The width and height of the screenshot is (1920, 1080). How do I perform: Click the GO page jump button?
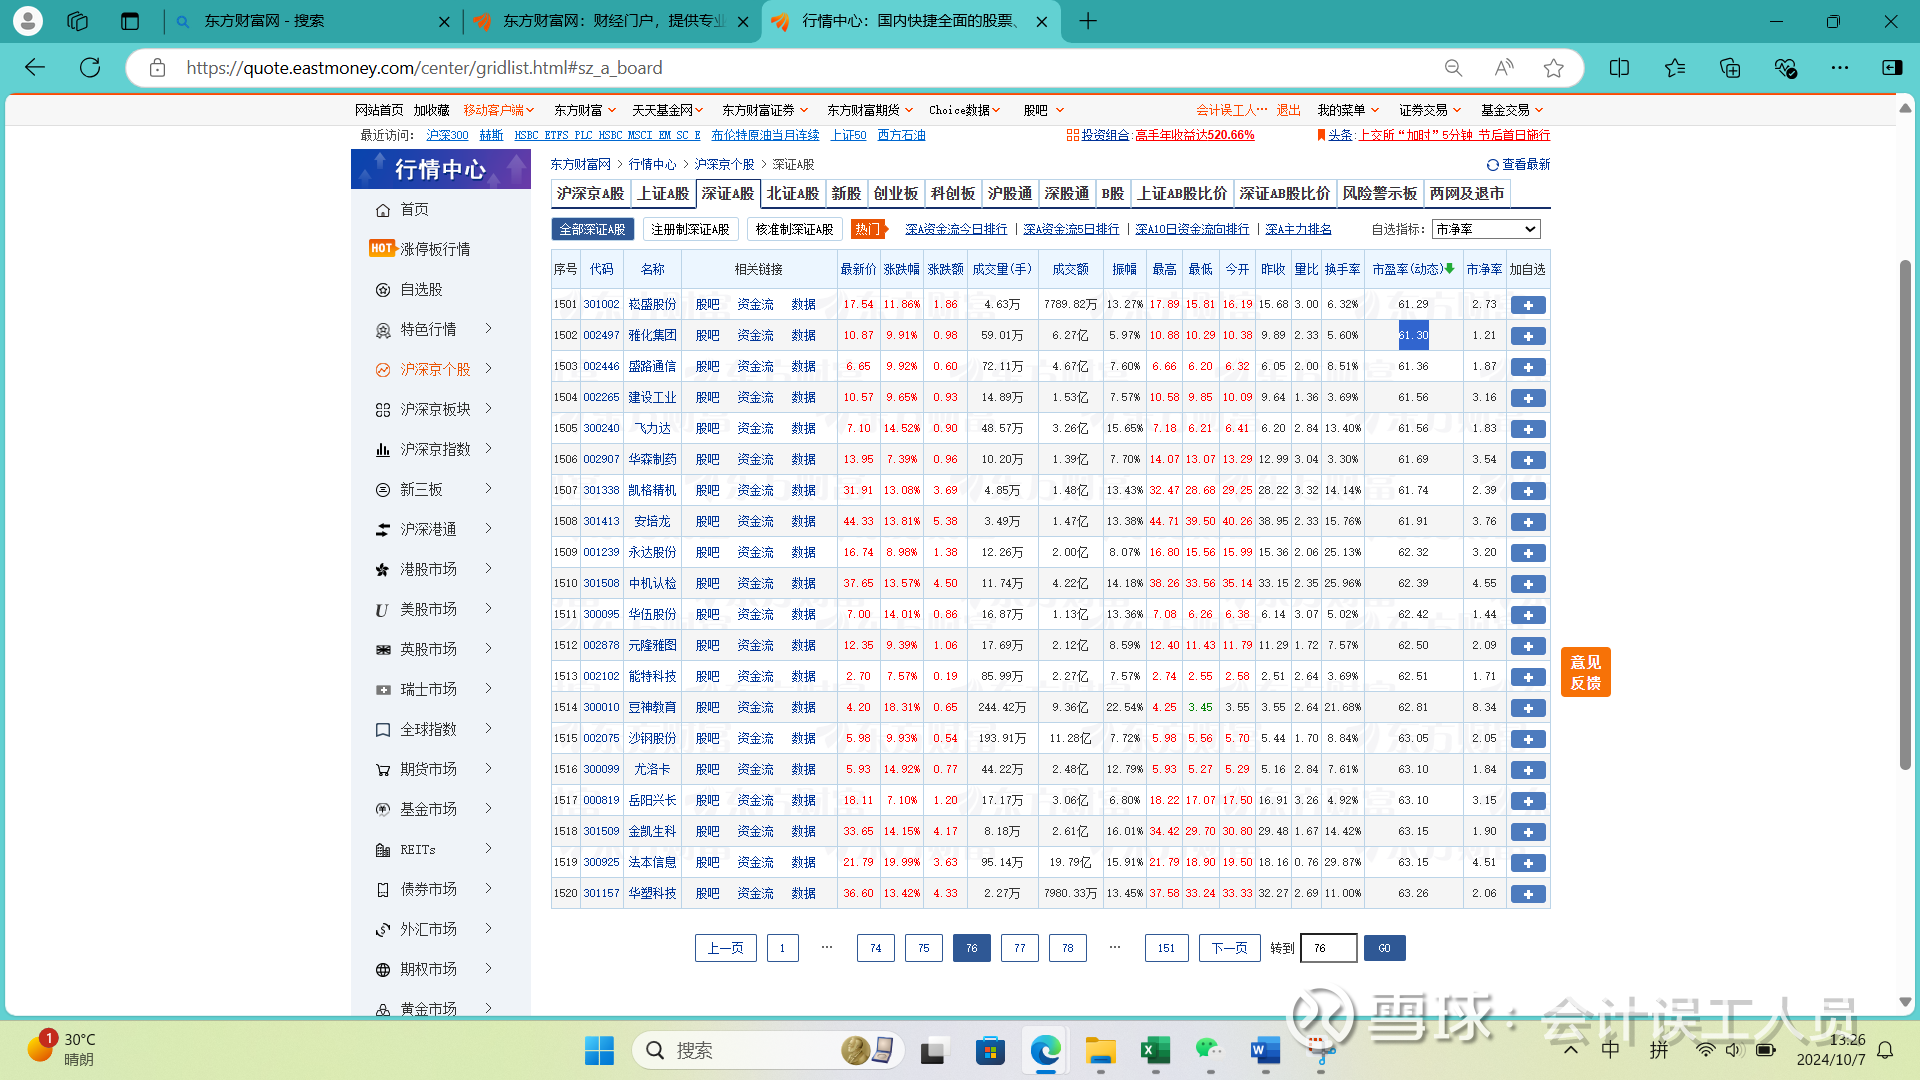click(1384, 948)
